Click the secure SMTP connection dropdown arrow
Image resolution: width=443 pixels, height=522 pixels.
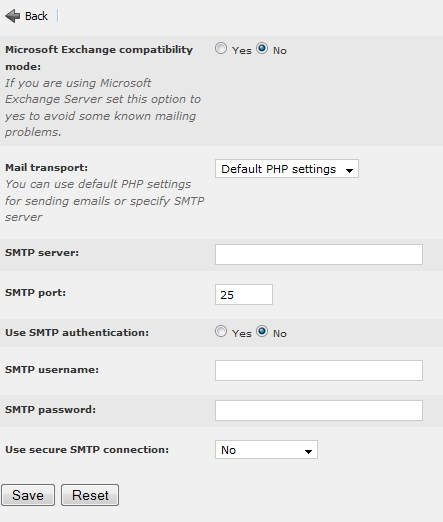308,452
